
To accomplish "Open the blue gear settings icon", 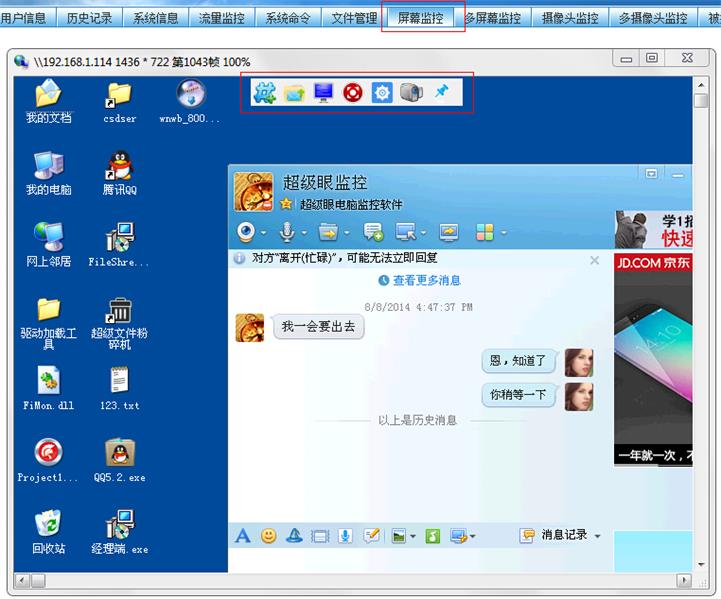I will click(x=381, y=93).
